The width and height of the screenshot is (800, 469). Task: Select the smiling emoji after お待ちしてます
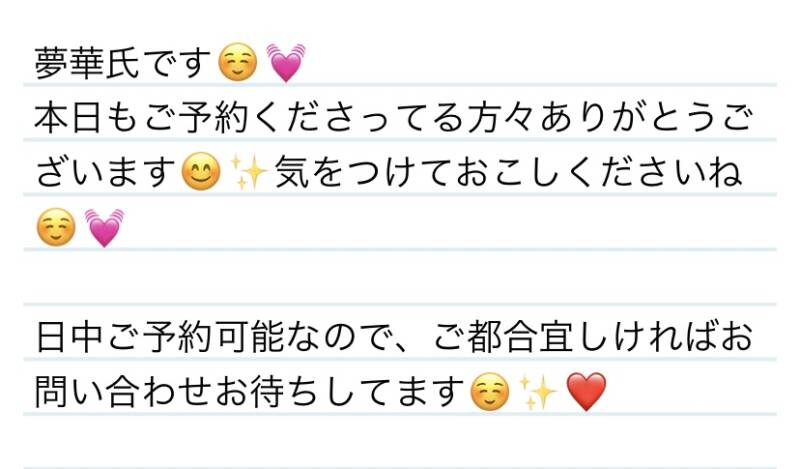[490, 392]
